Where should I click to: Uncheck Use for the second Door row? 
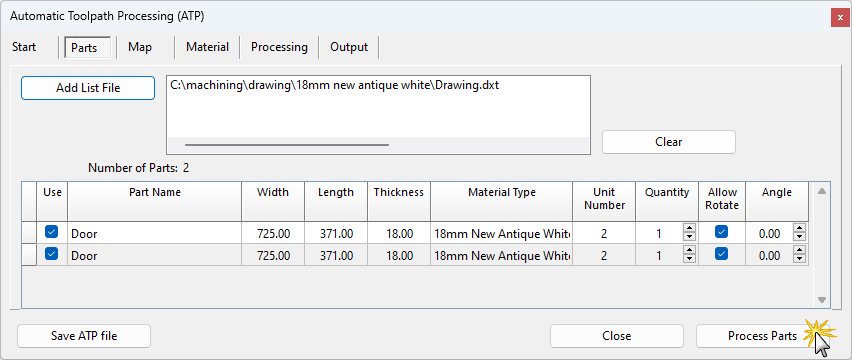coord(52,254)
